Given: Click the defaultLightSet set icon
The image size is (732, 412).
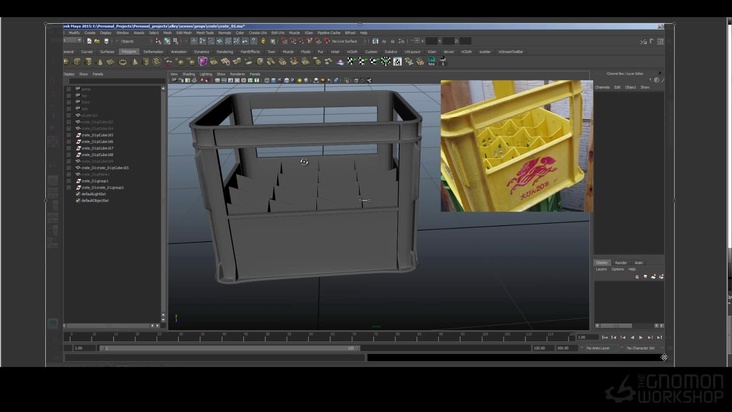Looking at the screenshot, I should click(x=78, y=194).
